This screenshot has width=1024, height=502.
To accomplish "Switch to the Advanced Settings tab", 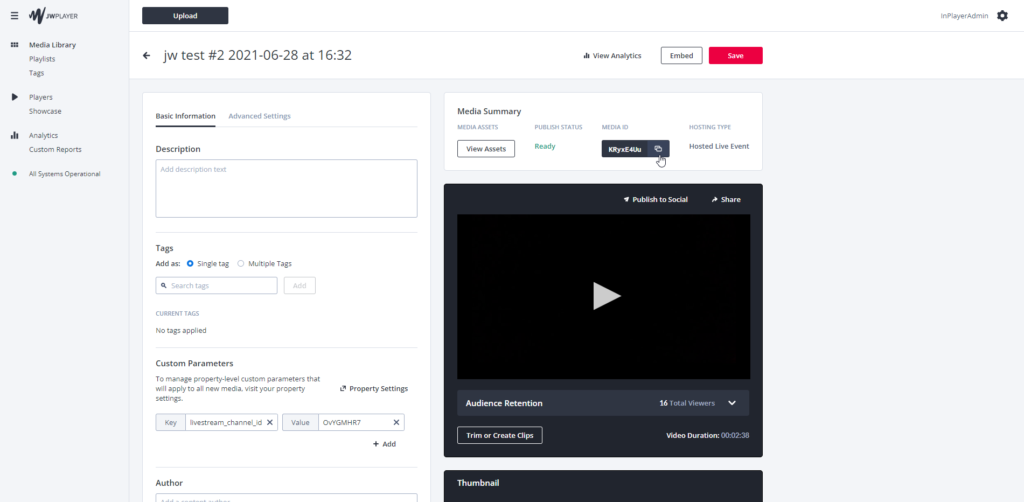I will pyautogui.click(x=259, y=116).
